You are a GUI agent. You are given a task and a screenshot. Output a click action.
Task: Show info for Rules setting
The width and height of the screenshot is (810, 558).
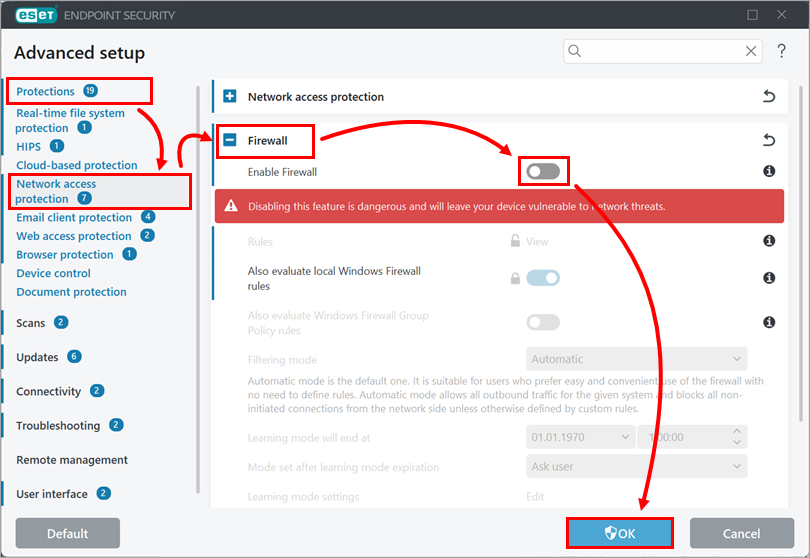click(x=769, y=241)
